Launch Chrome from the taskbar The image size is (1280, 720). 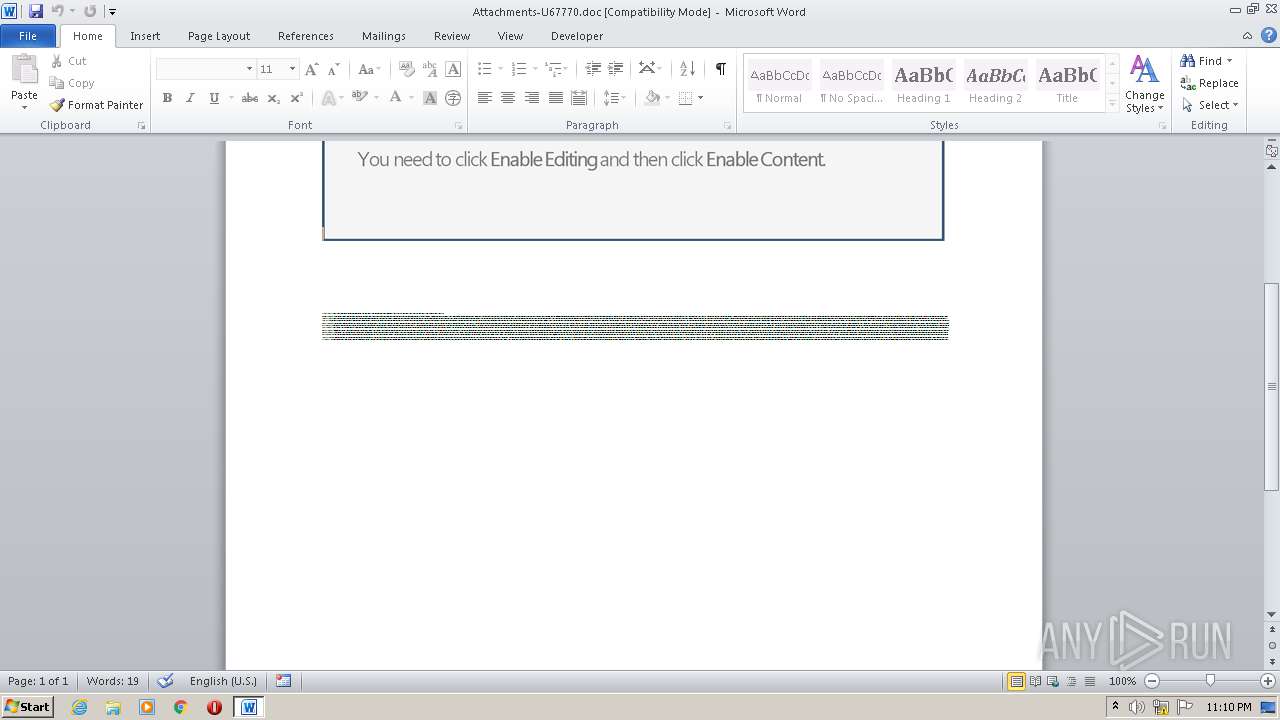coord(181,707)
